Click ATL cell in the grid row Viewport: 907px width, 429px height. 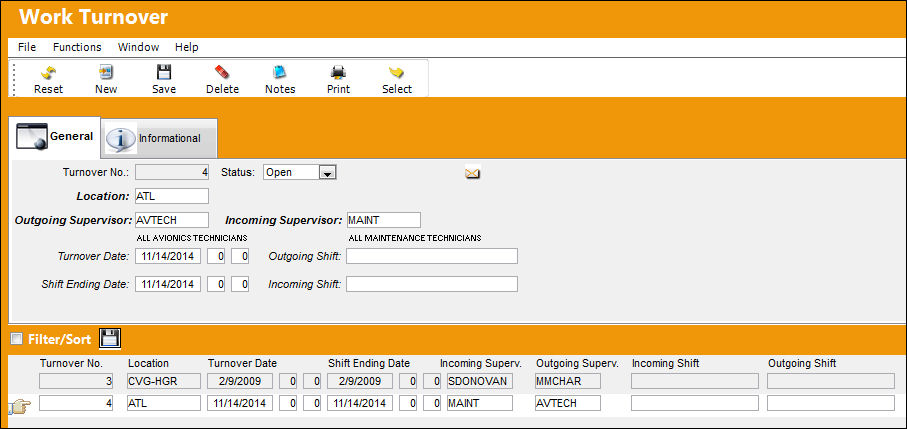point(164,403)
